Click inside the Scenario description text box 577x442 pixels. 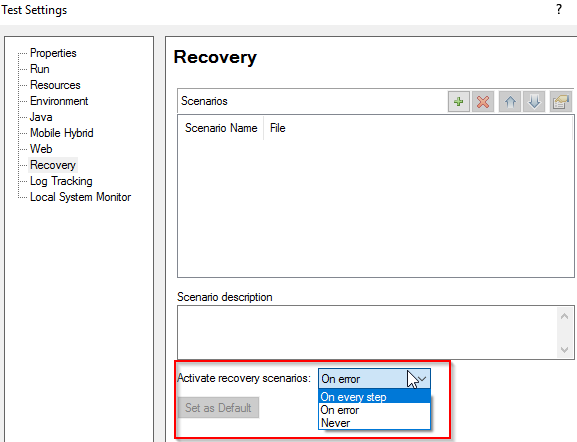click(x=368, y=332)
